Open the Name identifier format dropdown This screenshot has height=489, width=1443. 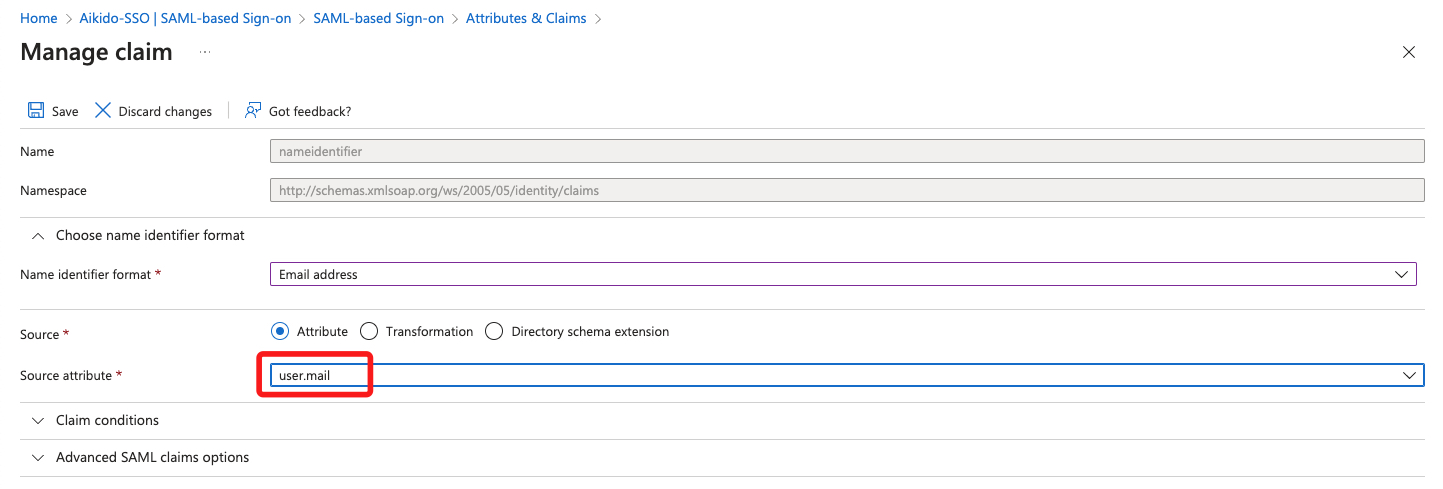coord(843,274)
